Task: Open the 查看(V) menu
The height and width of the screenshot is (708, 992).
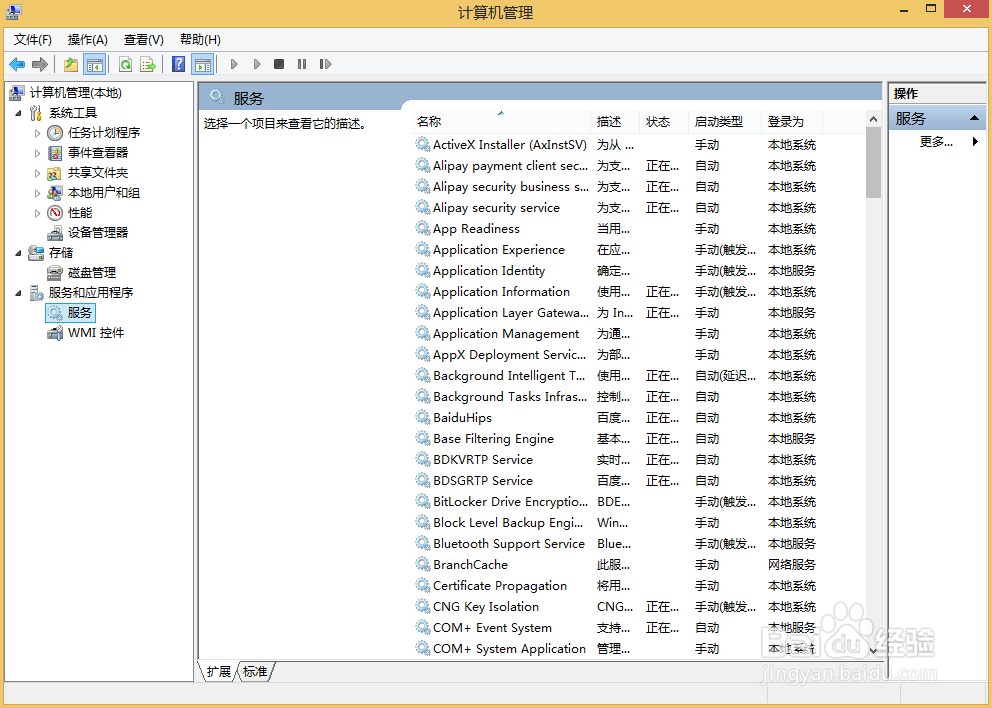Action: [144, 40]
